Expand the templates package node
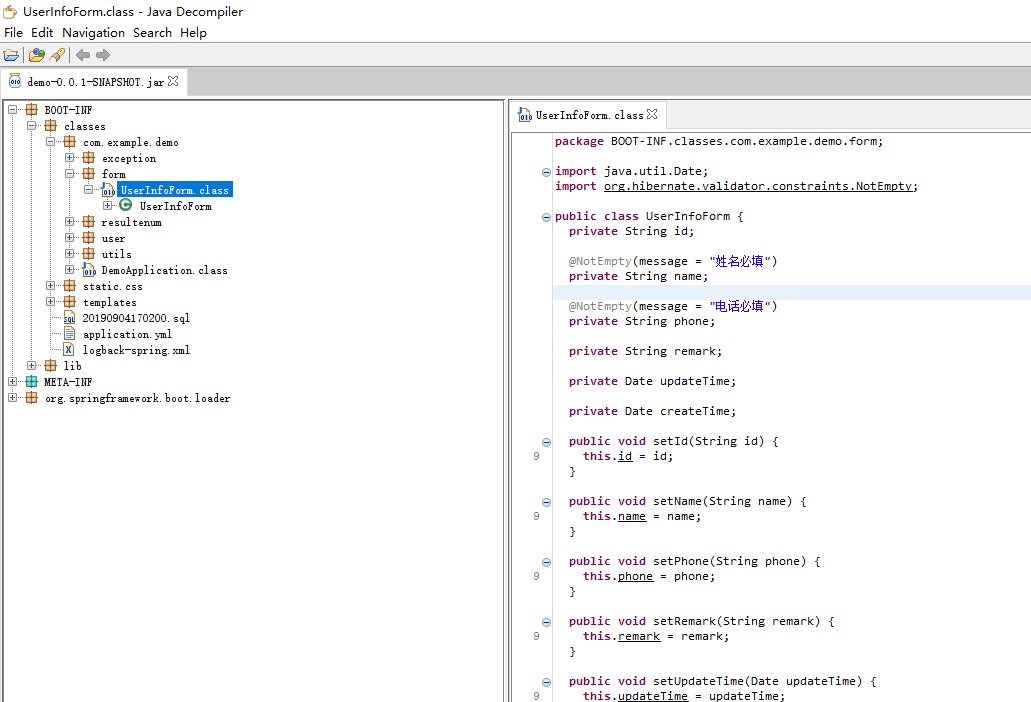Screen dimensions: 1031x702 (x=51, y=302)
